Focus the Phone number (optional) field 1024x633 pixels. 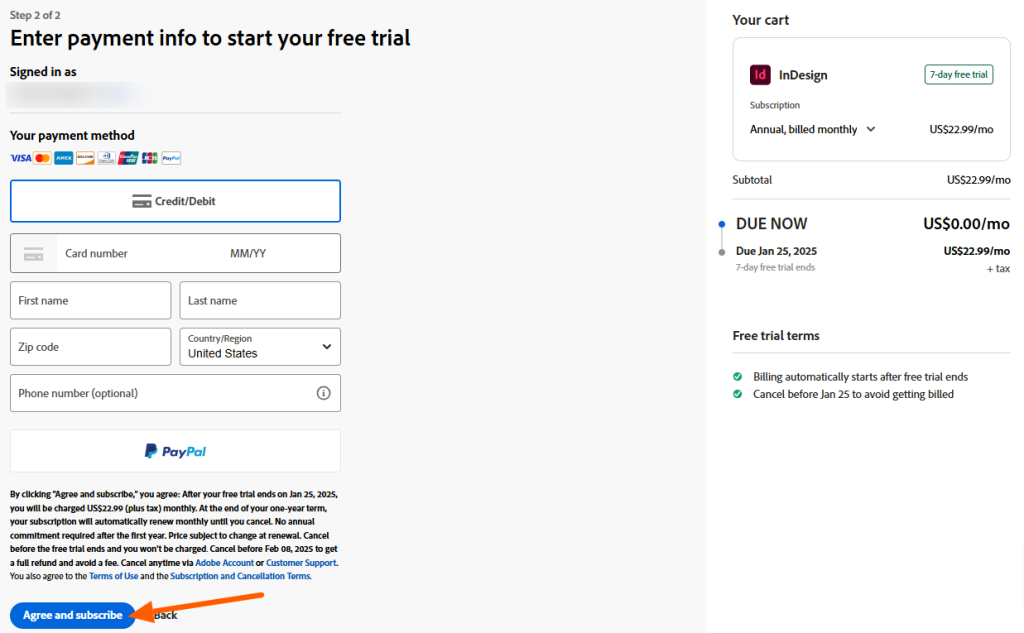pos(175,393)
